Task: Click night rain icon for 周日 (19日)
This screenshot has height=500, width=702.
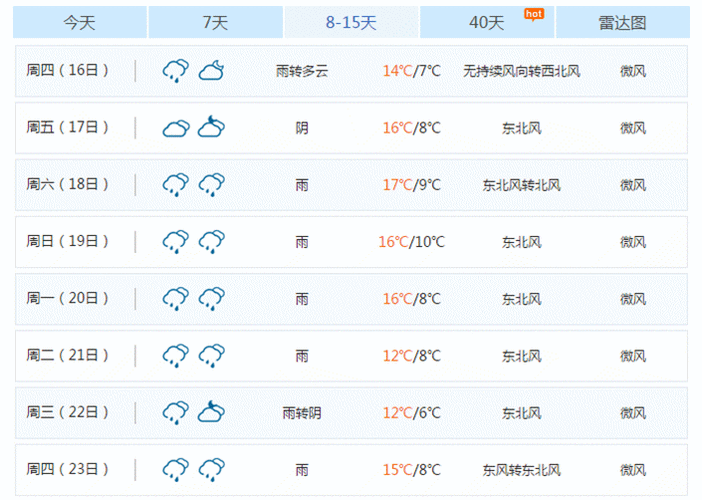Action: (x=211, y=242)
